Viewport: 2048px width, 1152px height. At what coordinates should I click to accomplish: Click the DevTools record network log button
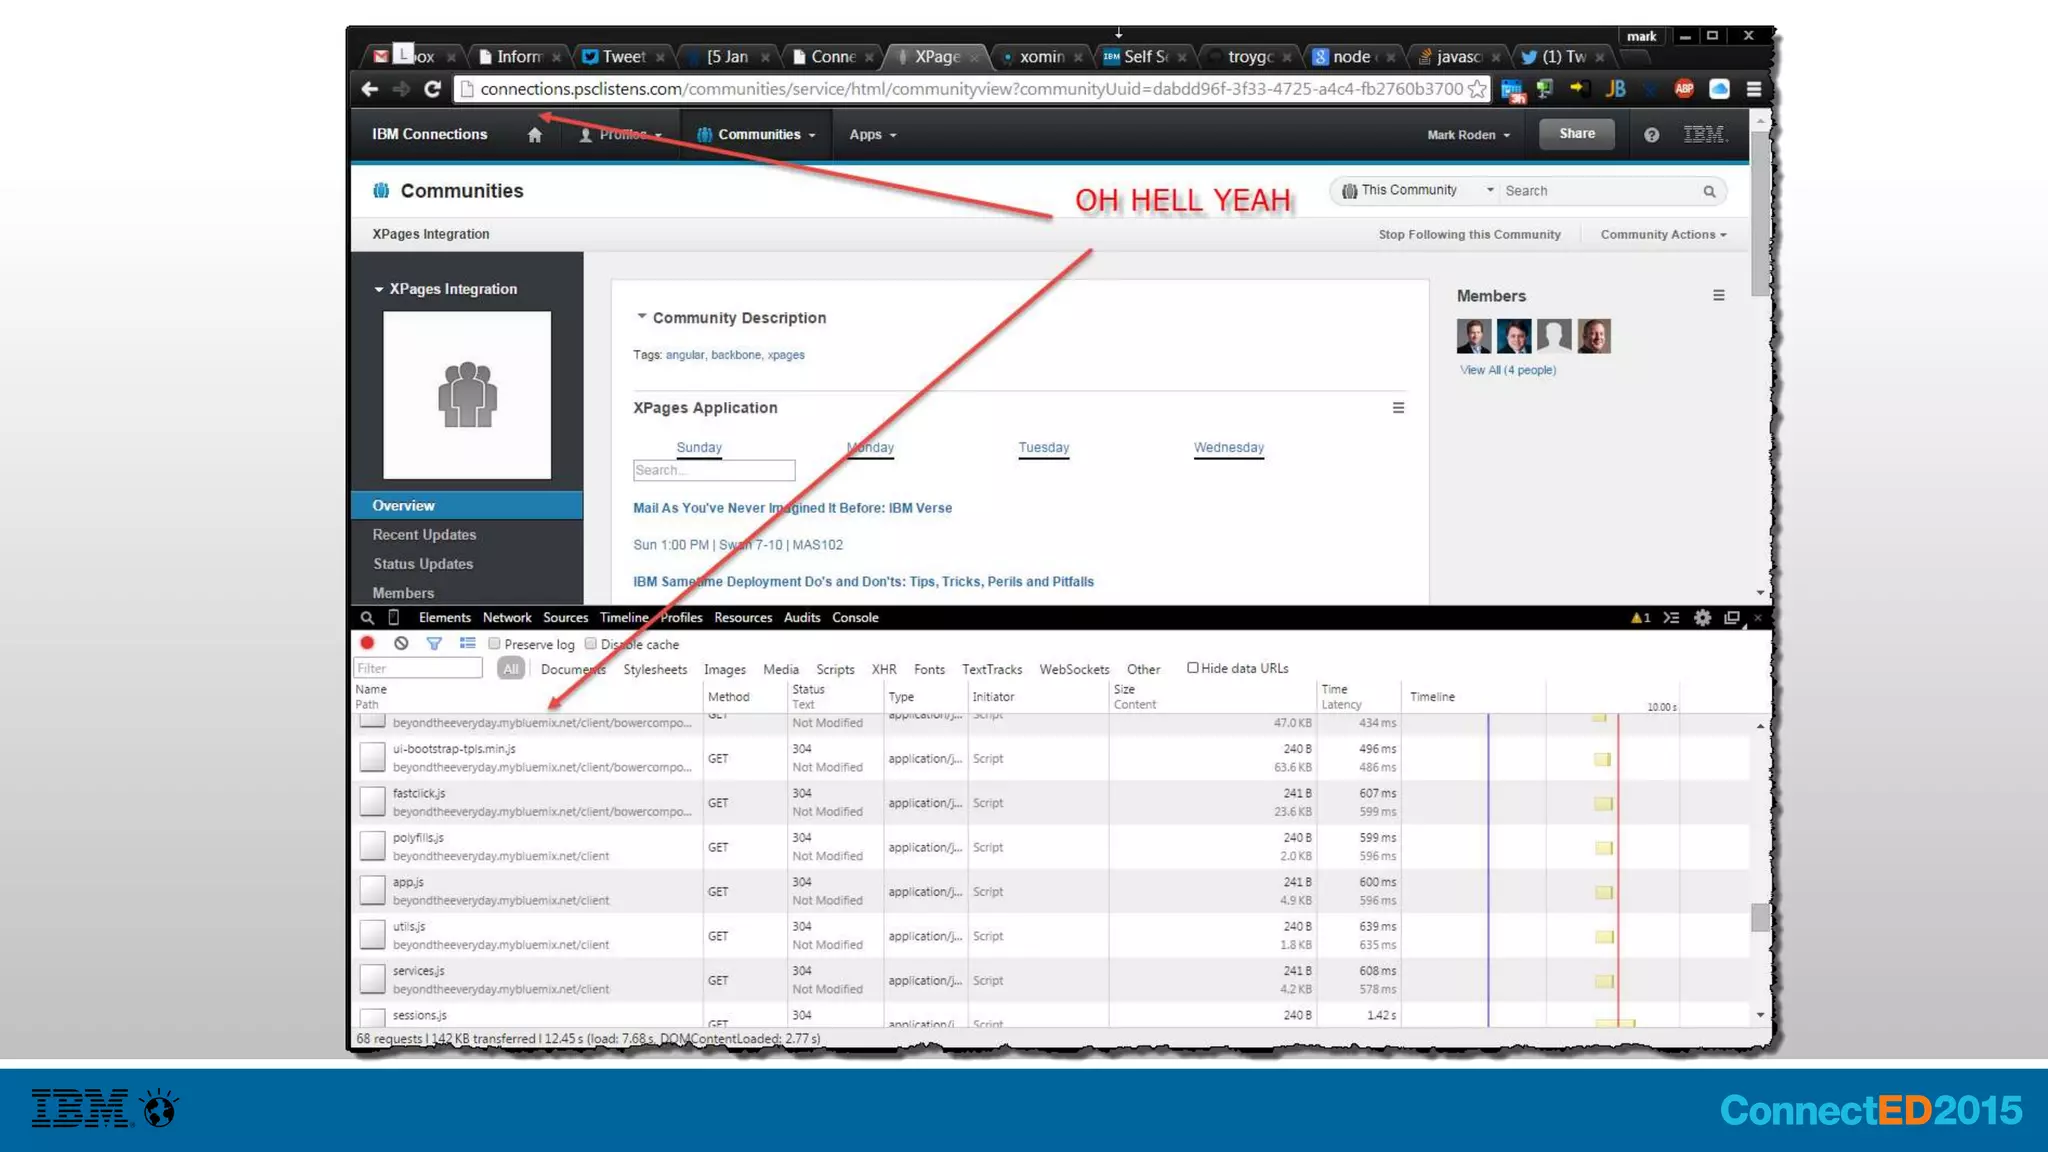[x=368, y=643]
